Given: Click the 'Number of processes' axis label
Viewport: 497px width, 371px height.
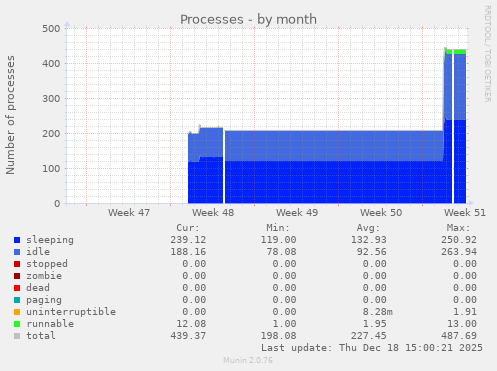Looking at the screenshot, I should click(10, 115).
